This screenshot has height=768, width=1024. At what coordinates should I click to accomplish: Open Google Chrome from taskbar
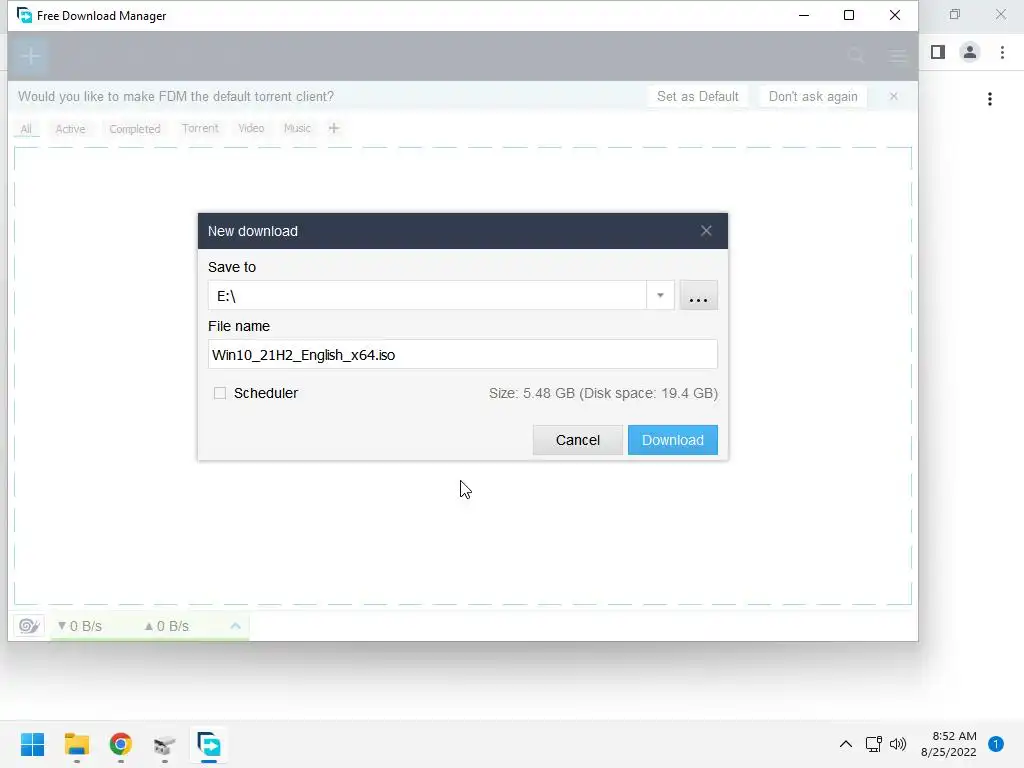coord(120,744)
